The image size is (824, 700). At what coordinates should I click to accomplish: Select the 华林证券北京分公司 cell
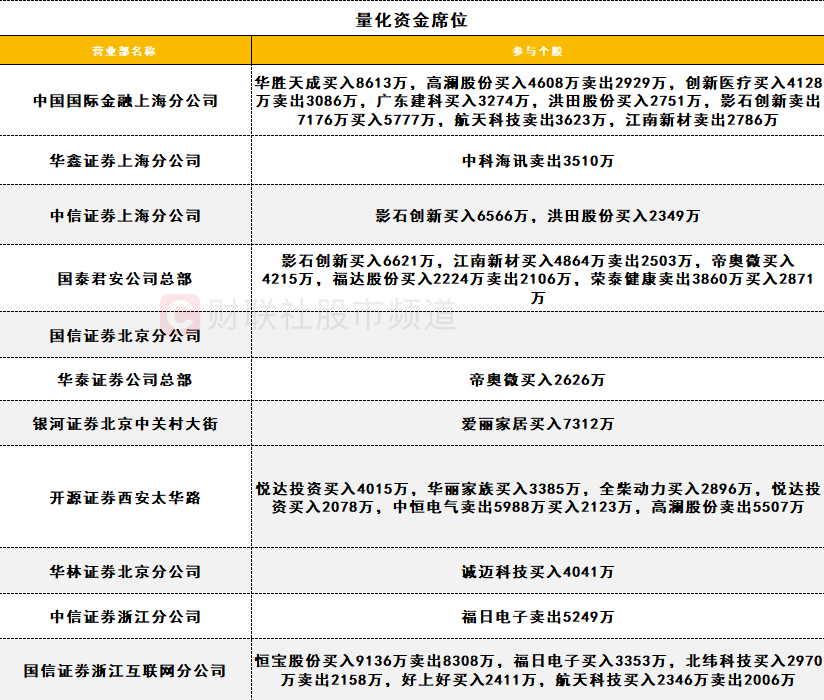pyautogui.click(x=125, y=571)
